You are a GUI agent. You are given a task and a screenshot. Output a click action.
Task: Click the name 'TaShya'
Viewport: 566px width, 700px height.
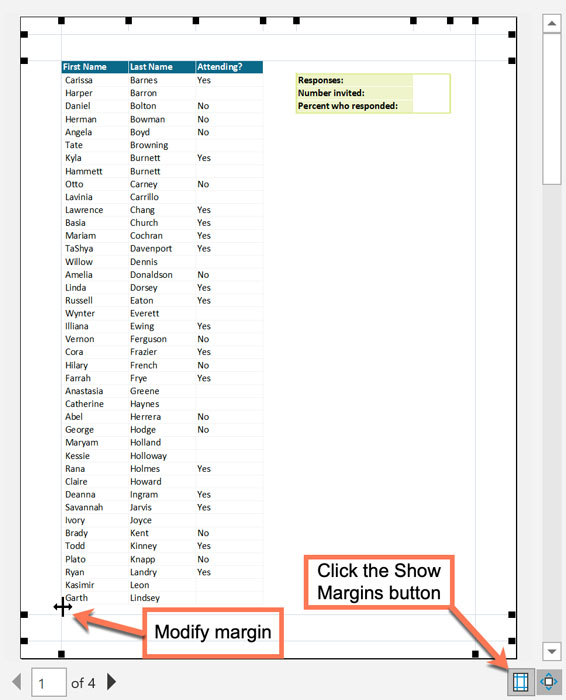[79, 249]
